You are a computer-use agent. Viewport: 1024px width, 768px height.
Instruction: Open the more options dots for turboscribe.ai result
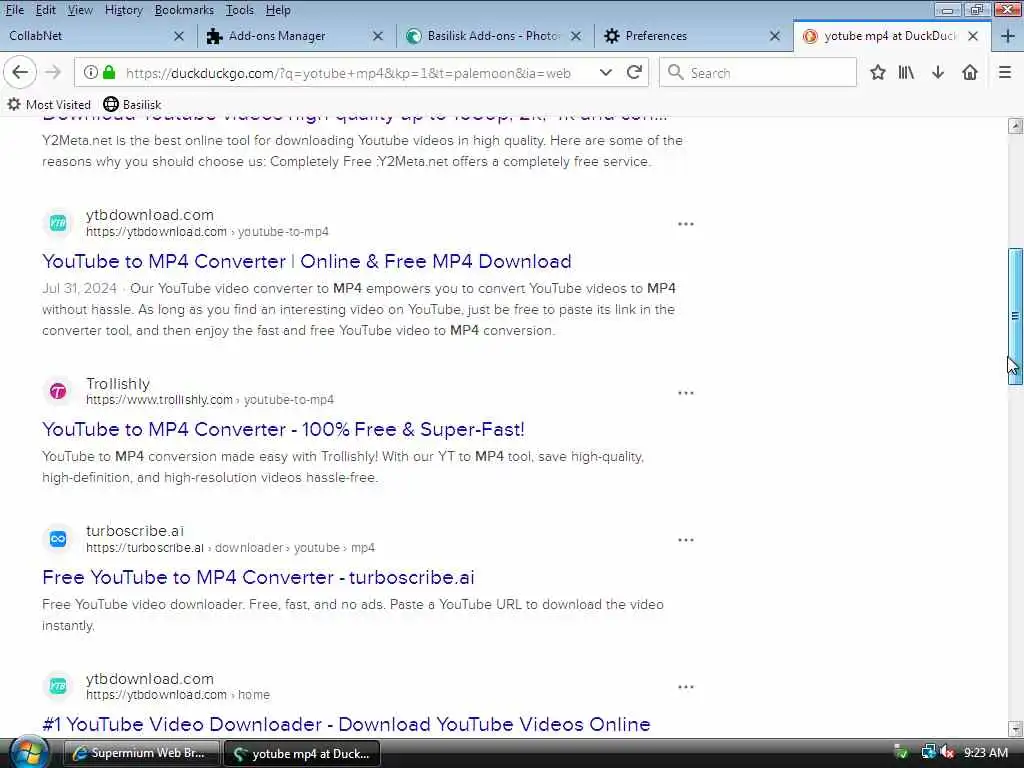[686, 540]
